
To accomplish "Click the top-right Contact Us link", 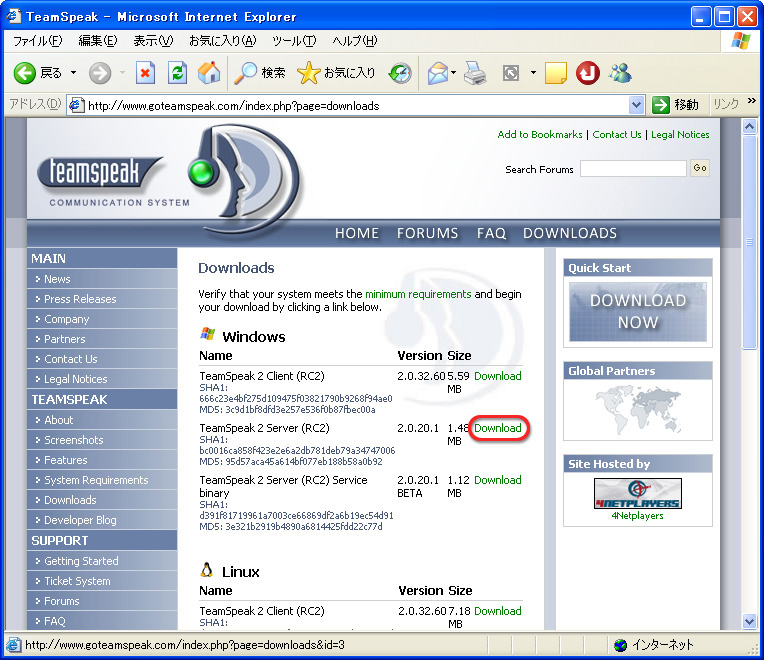I will point(617,134).
